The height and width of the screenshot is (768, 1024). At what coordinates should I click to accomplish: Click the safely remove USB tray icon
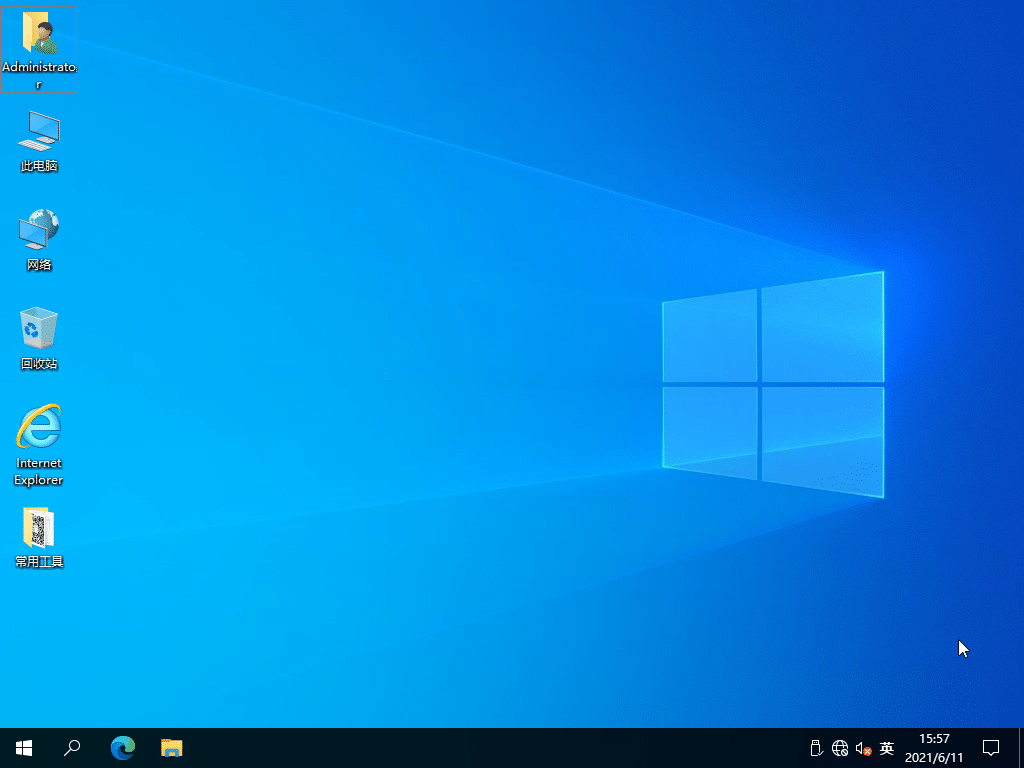click(x=816, y=748)
